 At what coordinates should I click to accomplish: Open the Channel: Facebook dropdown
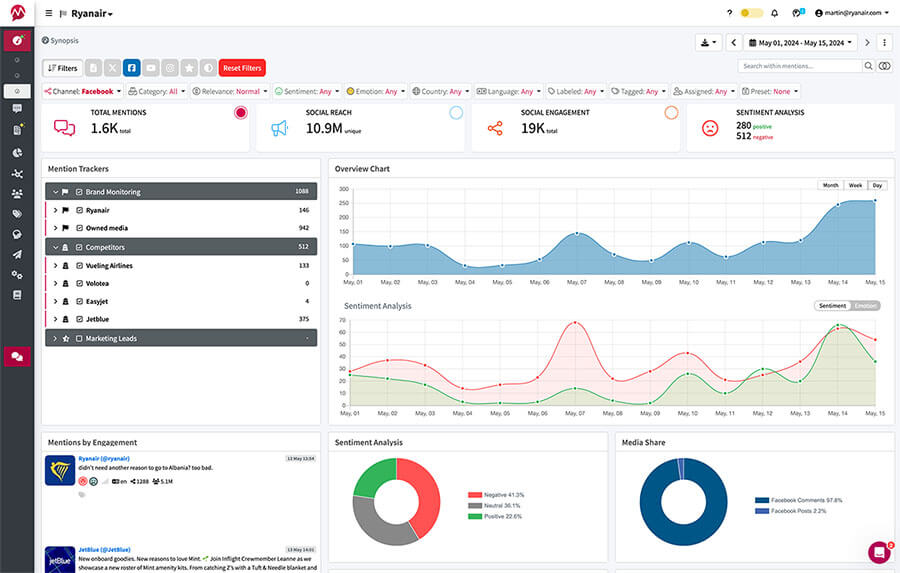click(83, 91)
